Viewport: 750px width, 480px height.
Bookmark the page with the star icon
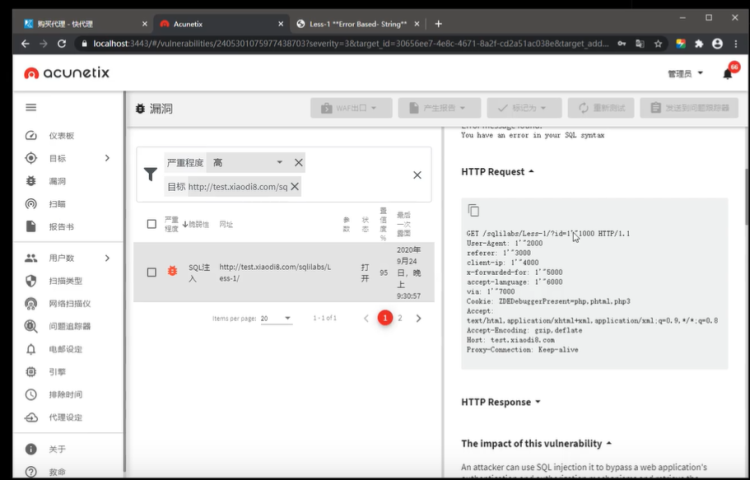[x=658, y=44]
